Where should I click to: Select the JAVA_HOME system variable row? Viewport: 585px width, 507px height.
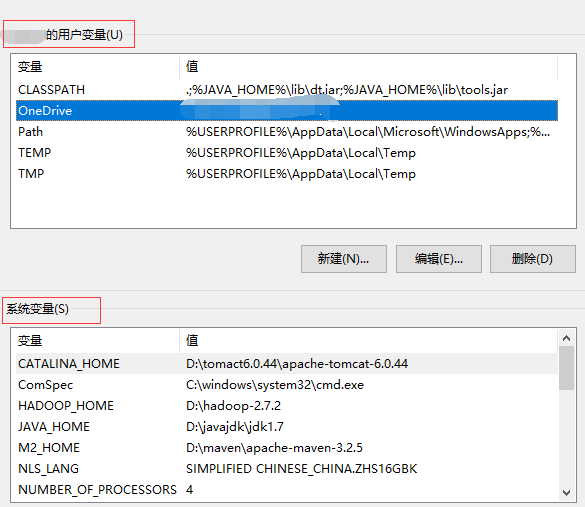point(287,426)
